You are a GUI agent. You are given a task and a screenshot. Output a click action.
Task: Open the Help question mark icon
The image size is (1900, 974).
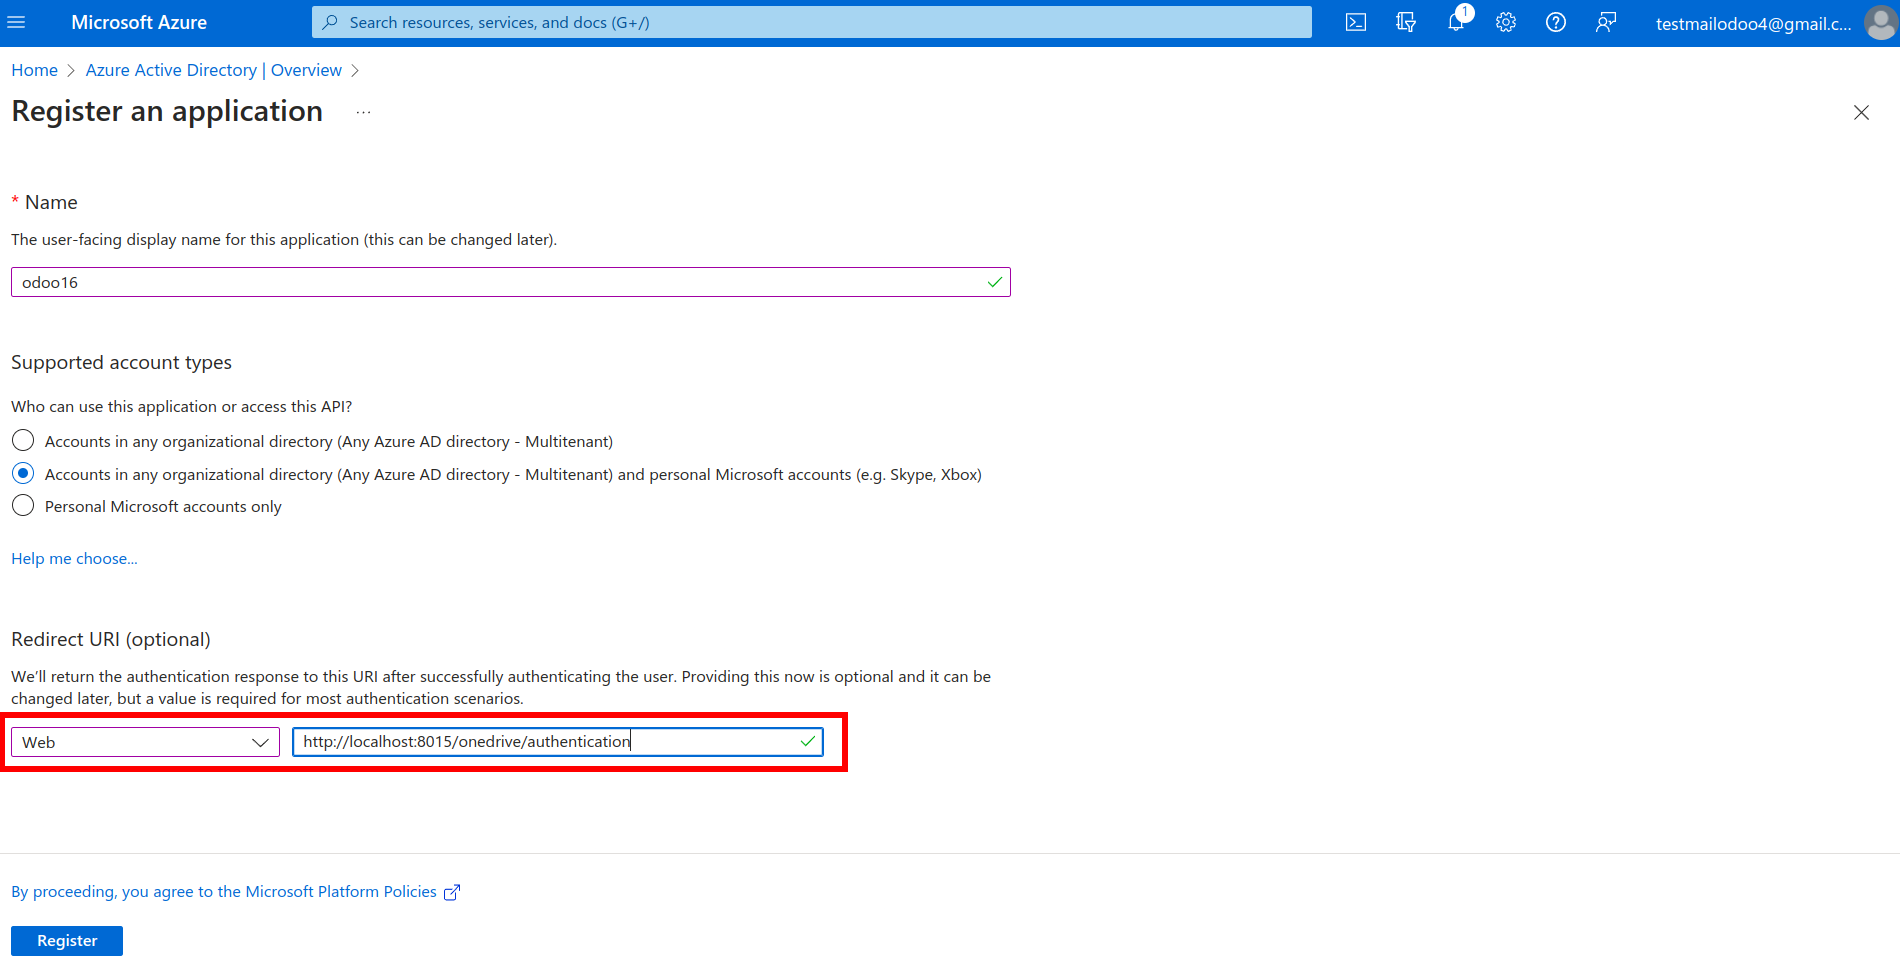coord(1556,22)
